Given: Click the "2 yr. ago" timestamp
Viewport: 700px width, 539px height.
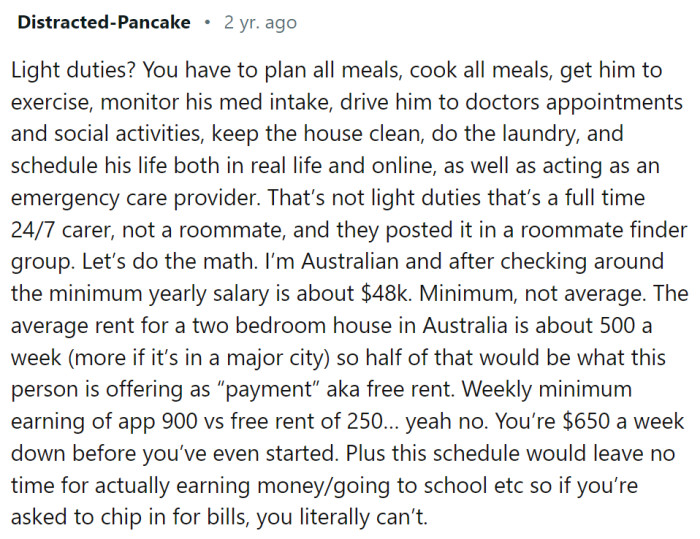Looking at the screenshot, I should [260, 22].
